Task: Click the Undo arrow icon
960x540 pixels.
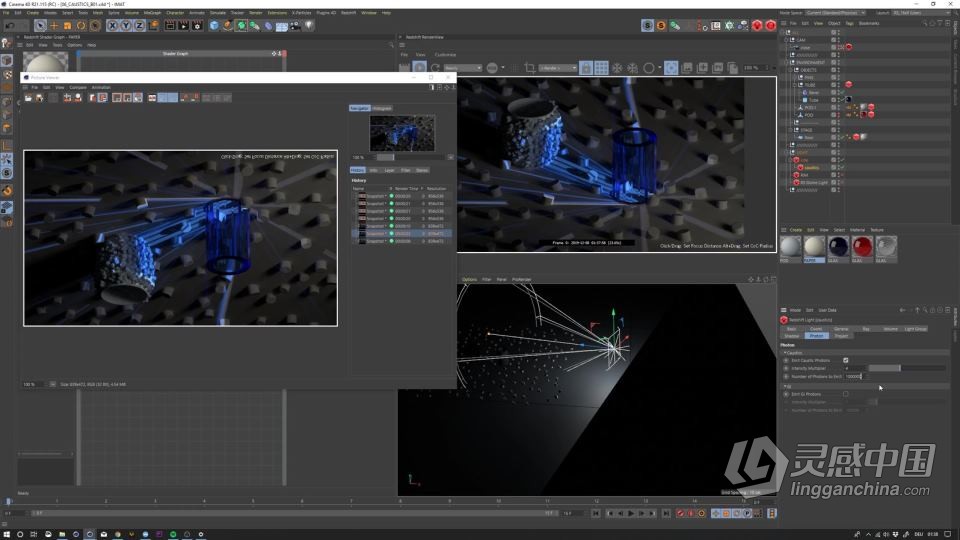Action: tap(10, 26)
